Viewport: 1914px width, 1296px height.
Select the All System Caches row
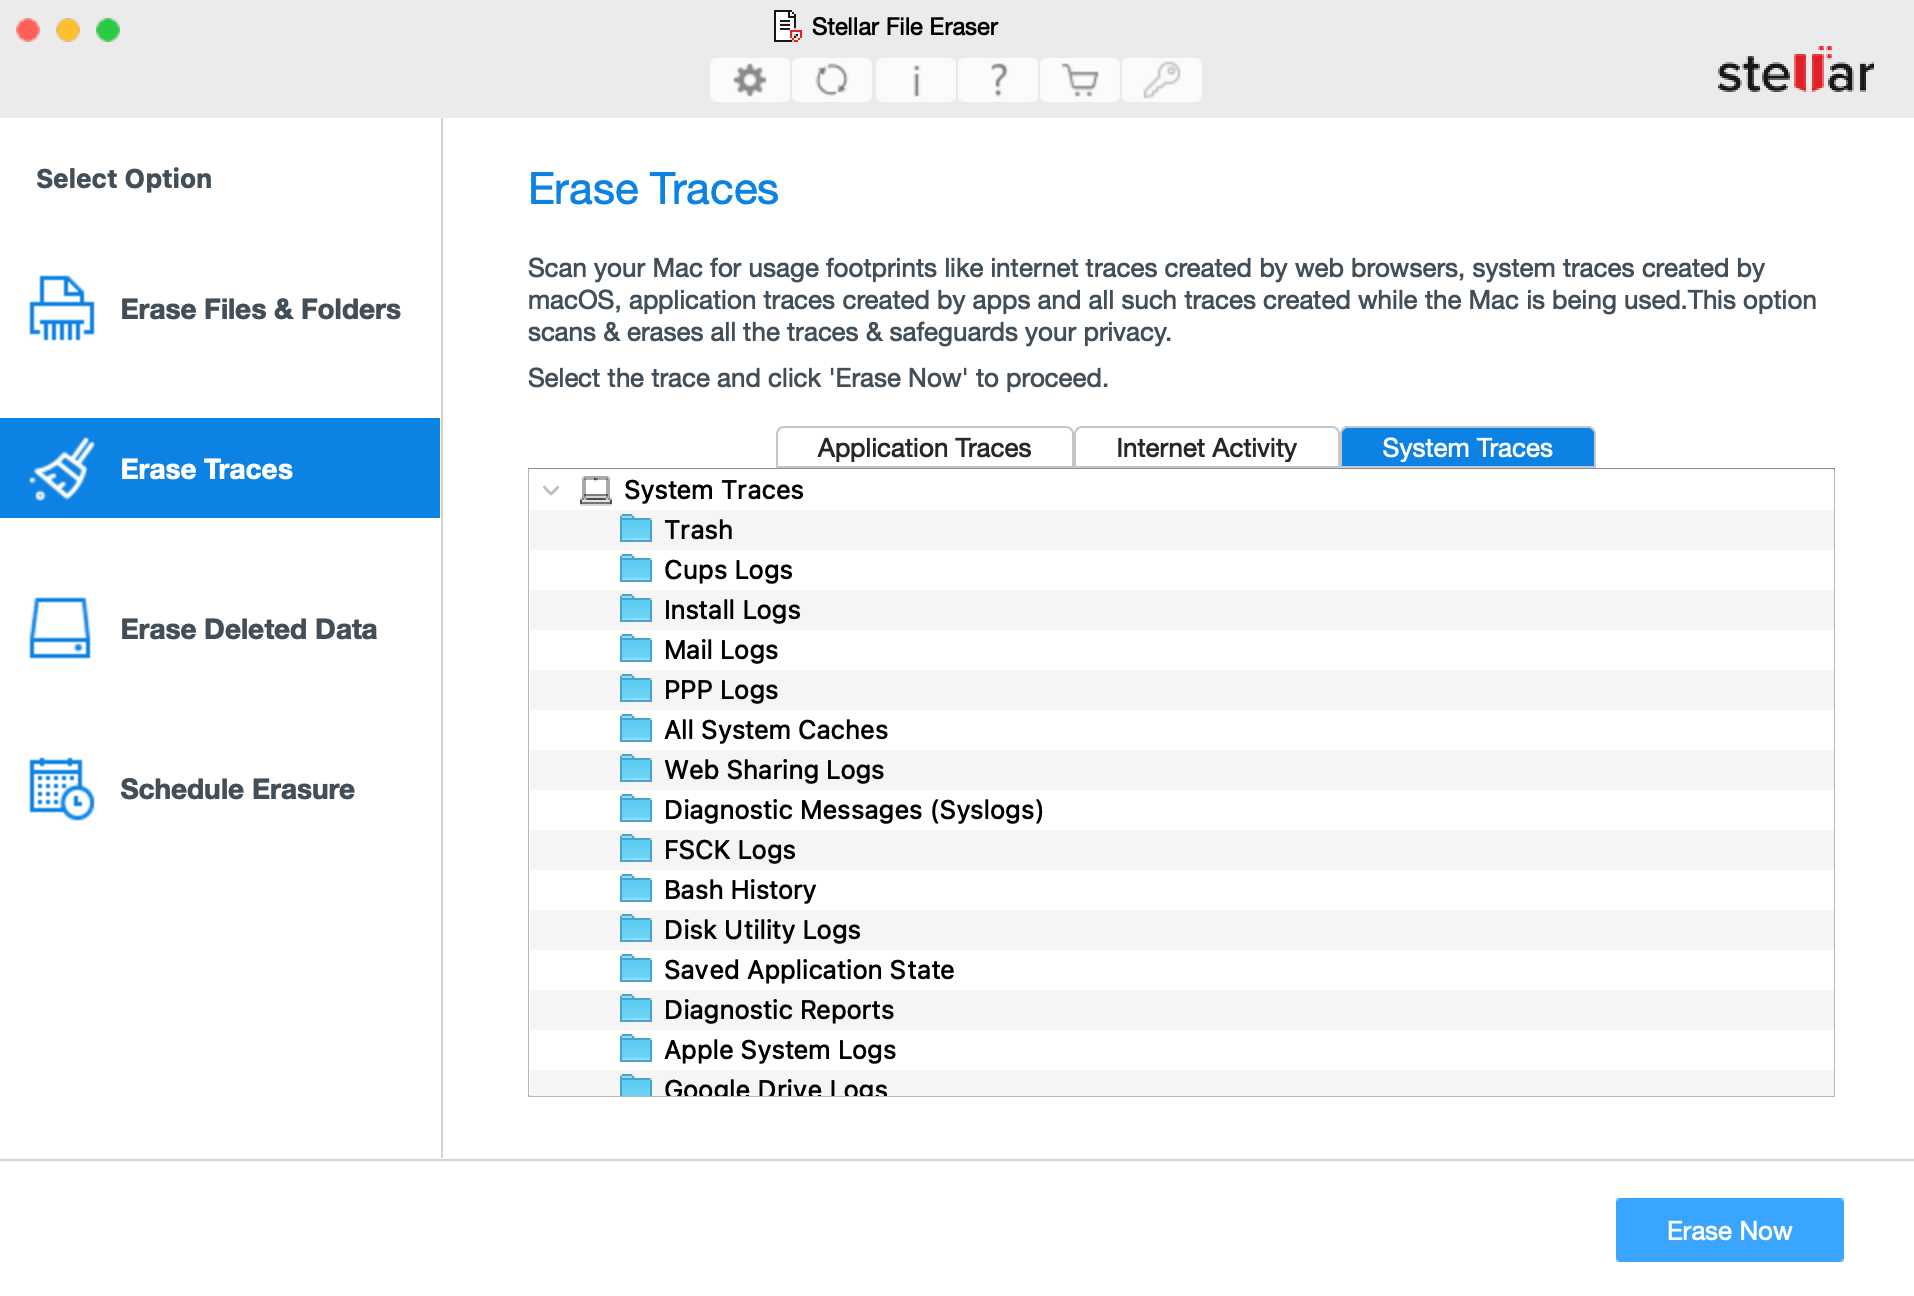tap(1181, 730)
